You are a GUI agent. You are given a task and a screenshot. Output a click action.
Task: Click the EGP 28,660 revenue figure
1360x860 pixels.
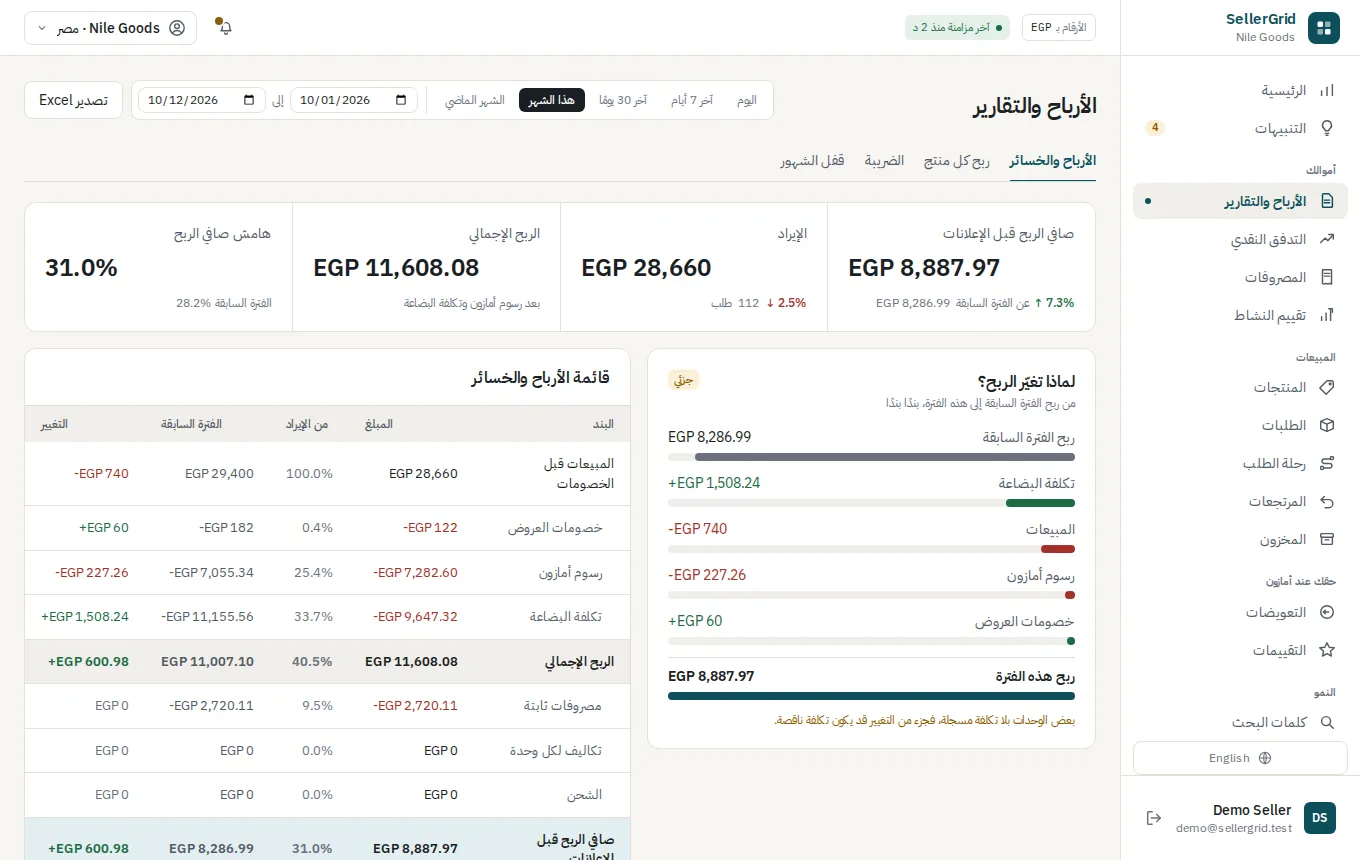pos(646,268)
